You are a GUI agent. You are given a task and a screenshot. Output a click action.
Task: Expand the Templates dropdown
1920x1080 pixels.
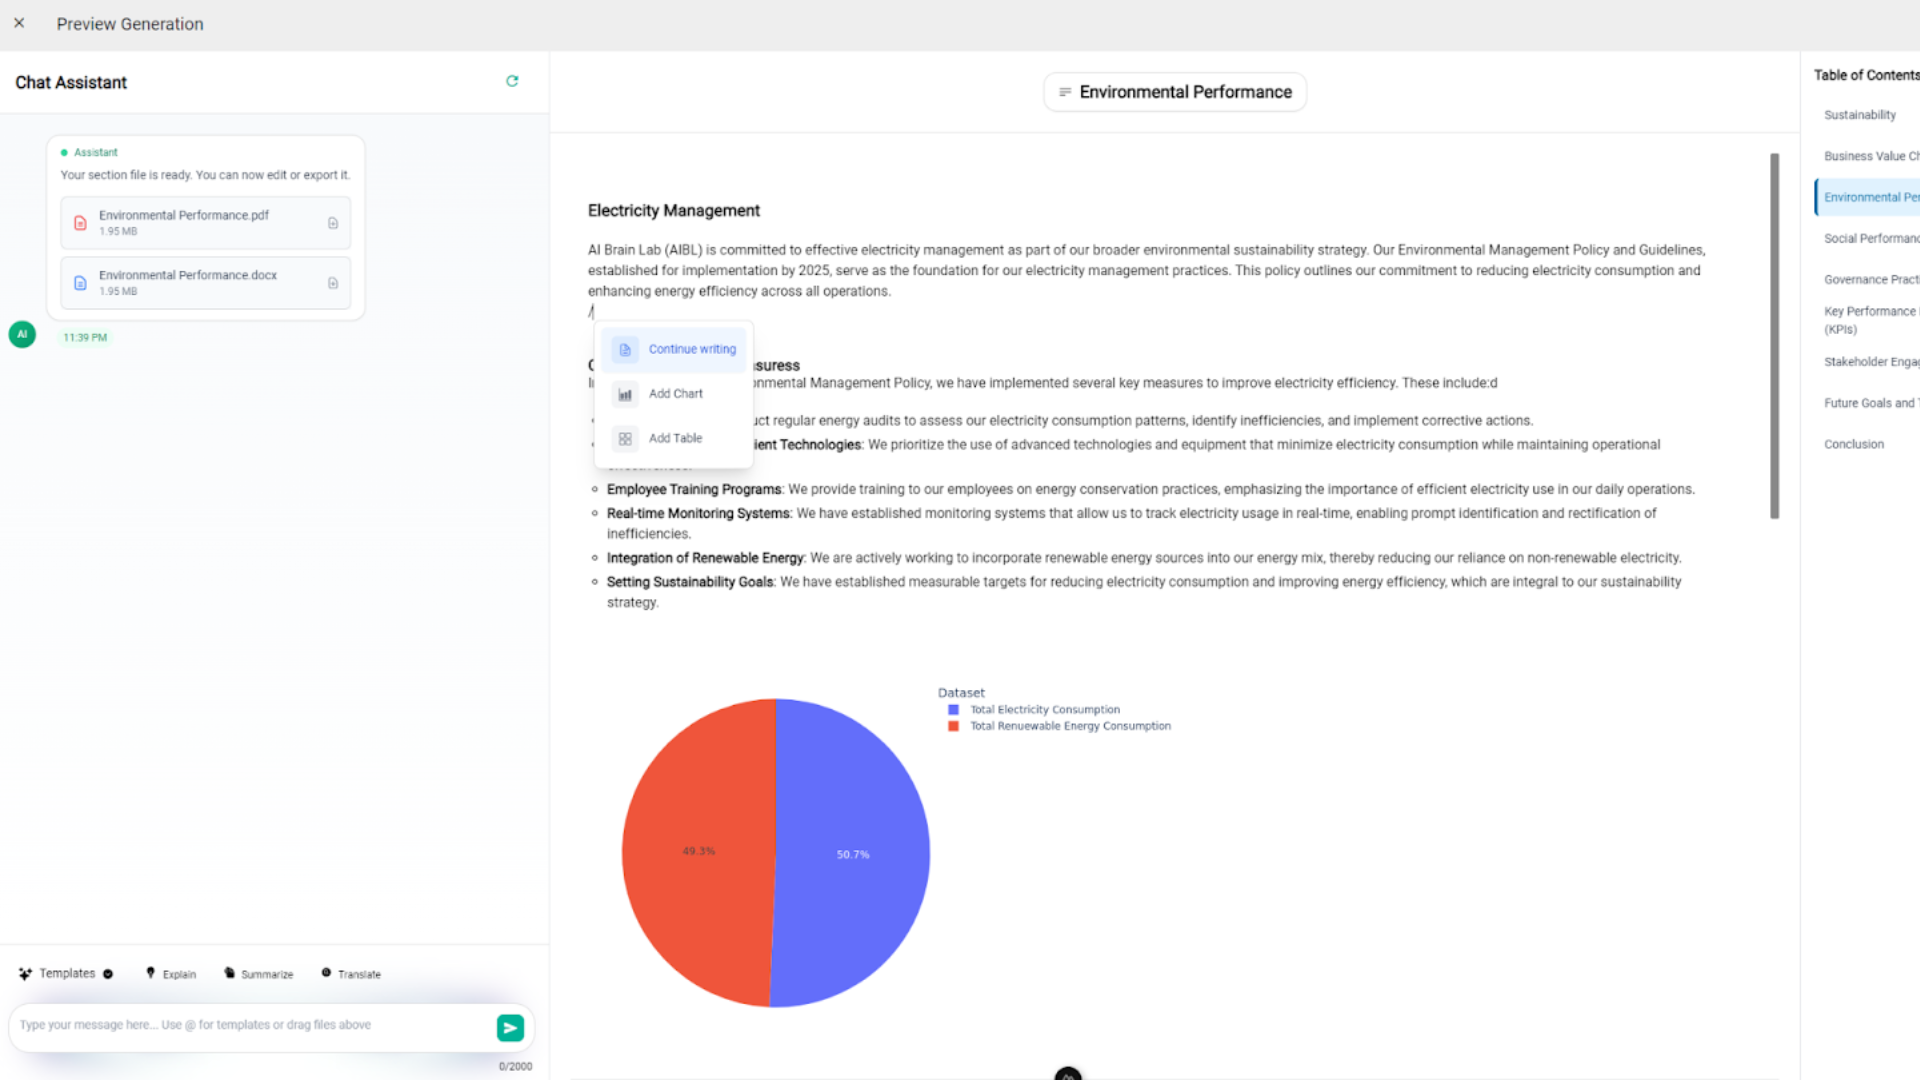pyautogui.click(x=66, y=974)
